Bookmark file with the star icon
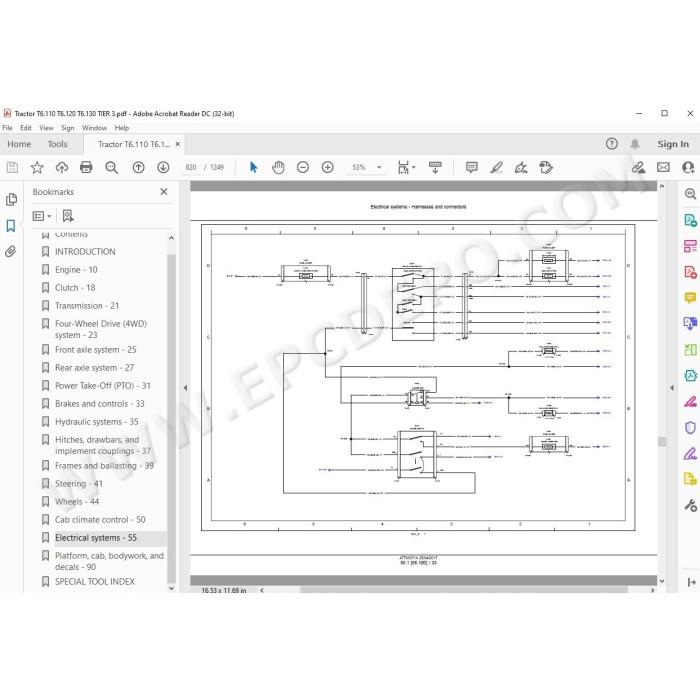 click(x=37, y=167)
